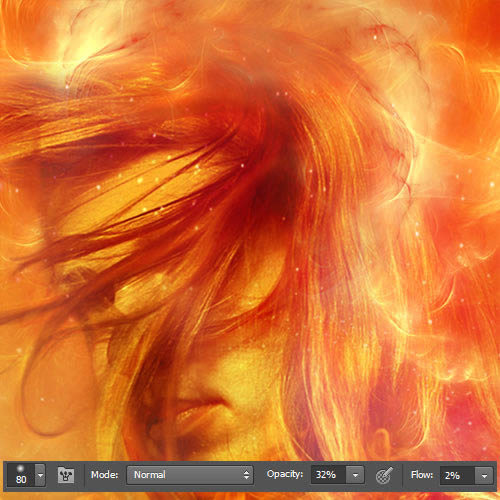This screenshot has width=500, height=500.
Task: Click the brush size 80 number
Action: [x=21, y=479]
